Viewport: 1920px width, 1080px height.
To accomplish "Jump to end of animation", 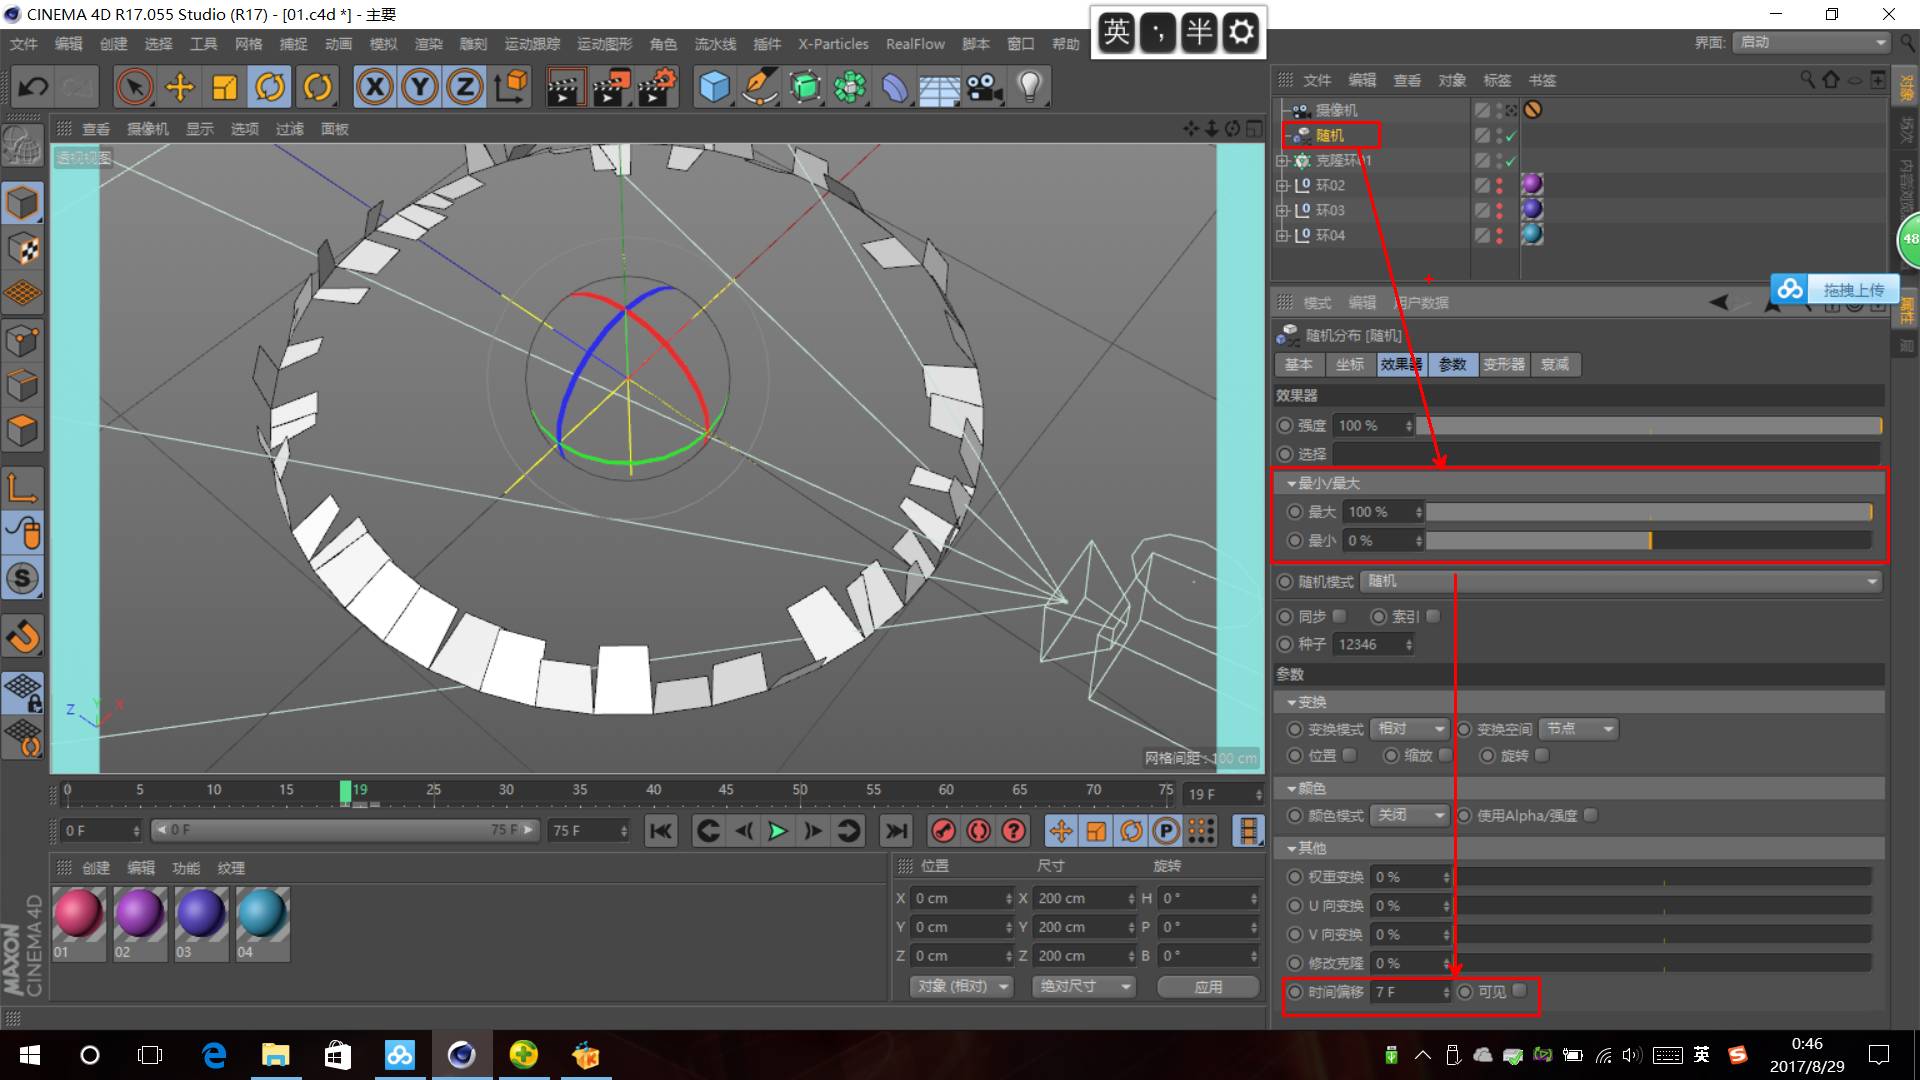I will (896, 831).
